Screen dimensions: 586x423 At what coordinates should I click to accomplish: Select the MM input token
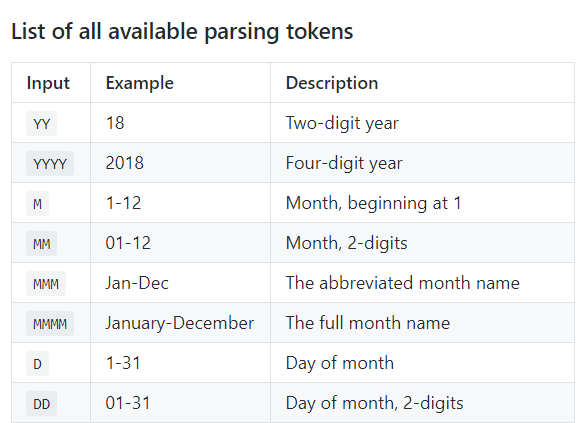coord(41,243)
